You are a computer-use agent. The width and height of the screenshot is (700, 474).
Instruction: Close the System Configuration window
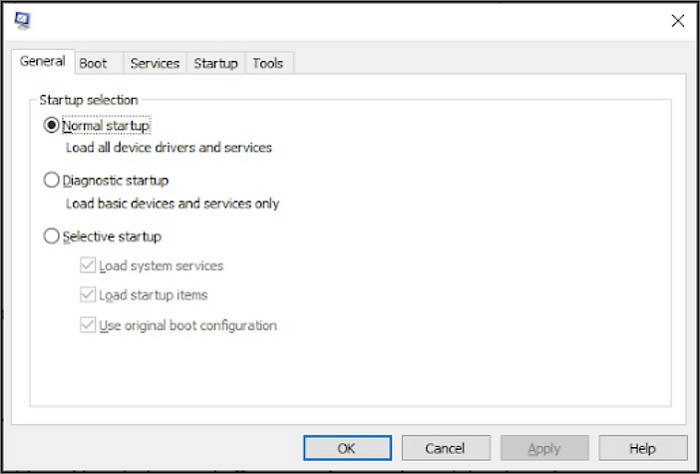tap(677, 21)
